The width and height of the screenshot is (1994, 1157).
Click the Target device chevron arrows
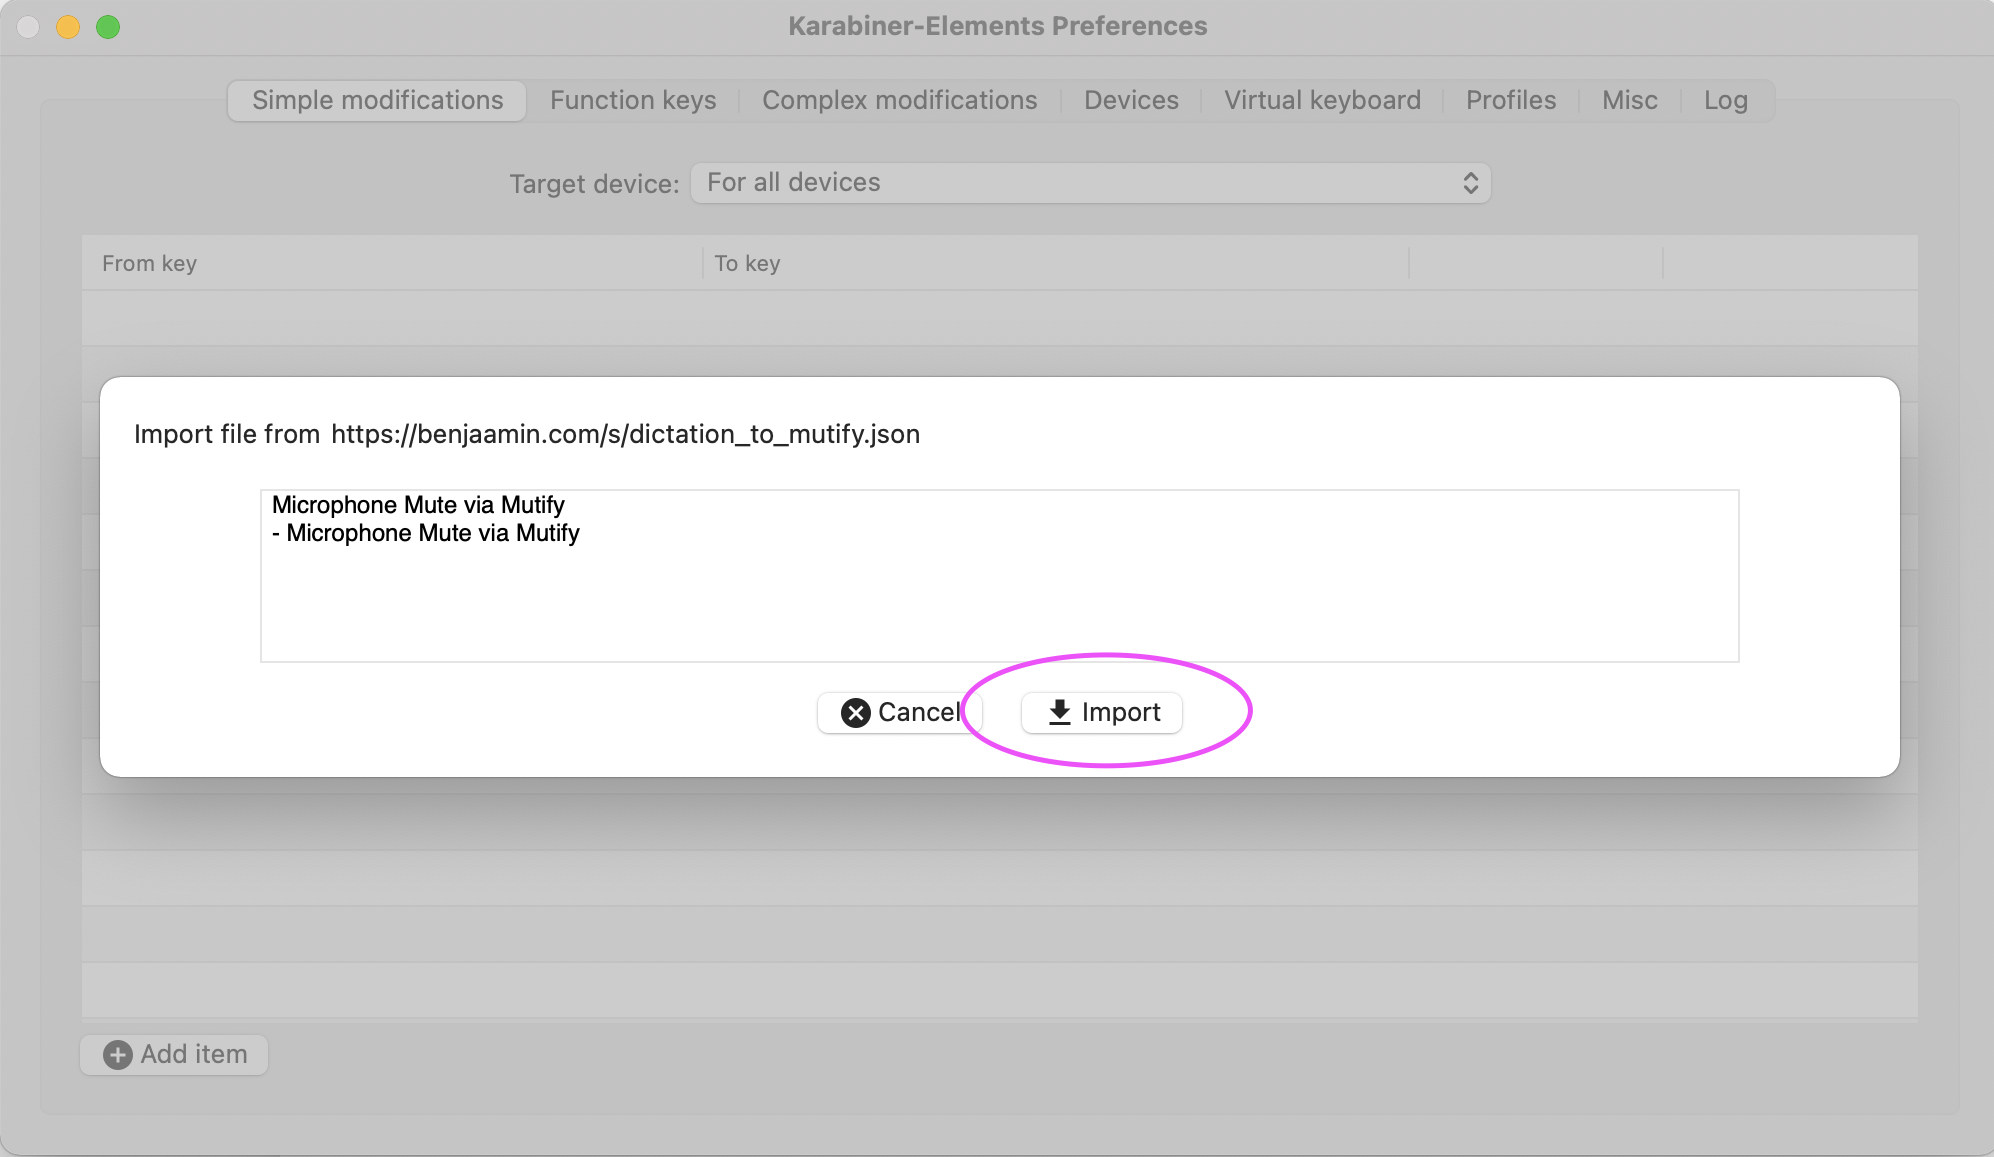pyautogui.click(x=1470, y=183)
